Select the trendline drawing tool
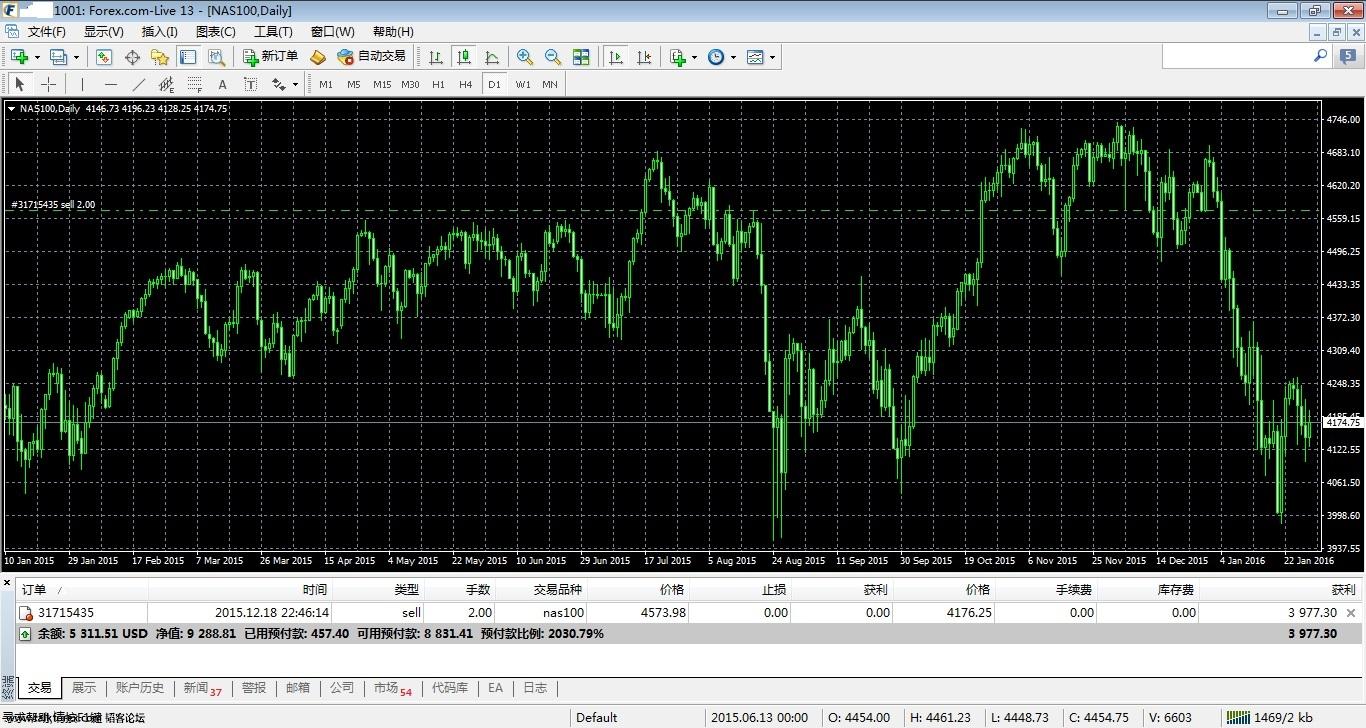 coord(138,84)
